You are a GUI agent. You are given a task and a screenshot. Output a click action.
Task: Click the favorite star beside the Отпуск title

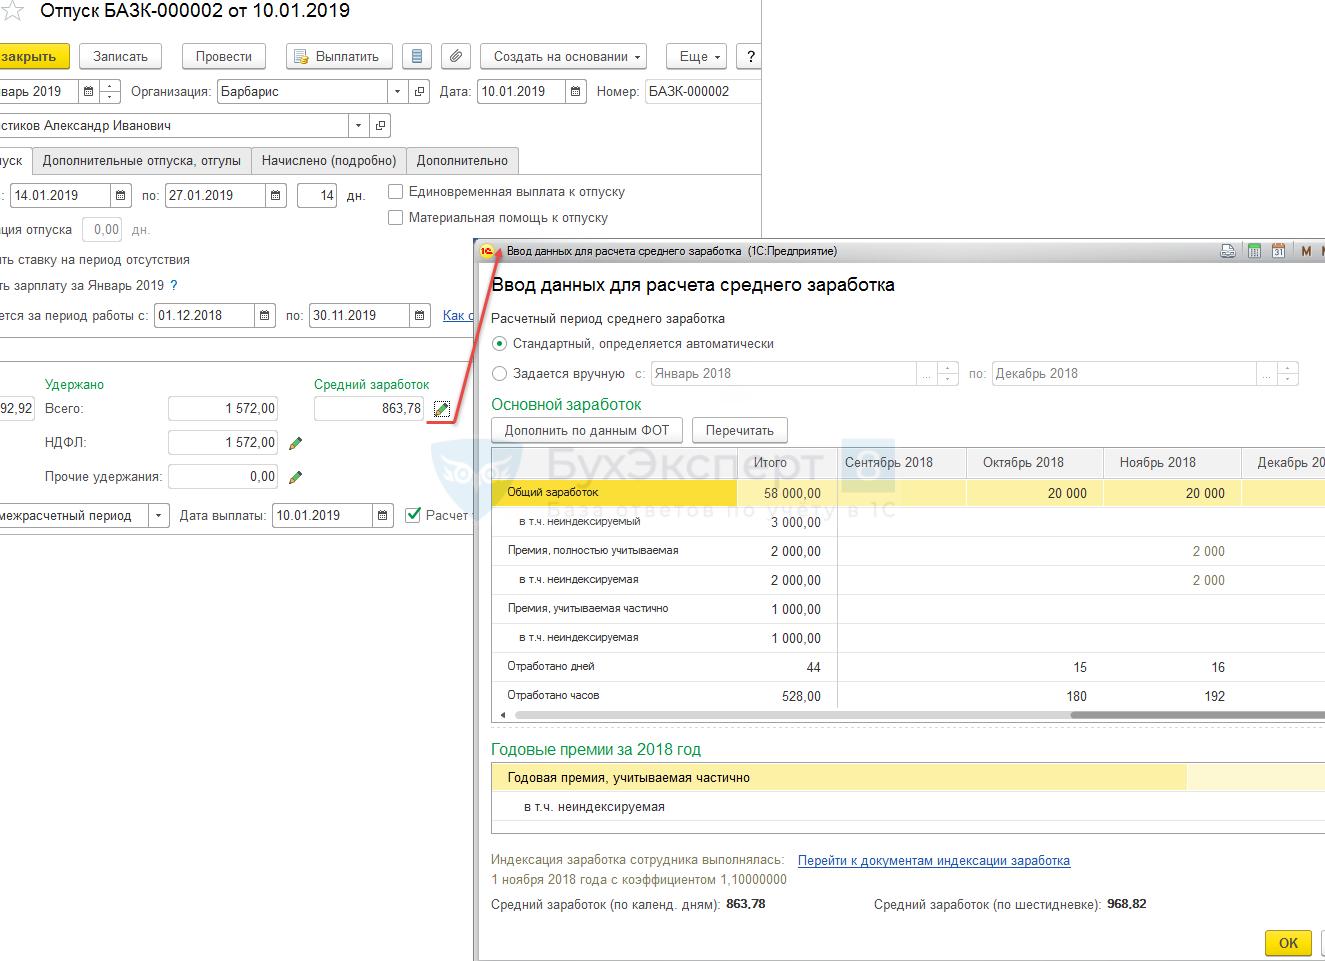[x=10, y=12]
